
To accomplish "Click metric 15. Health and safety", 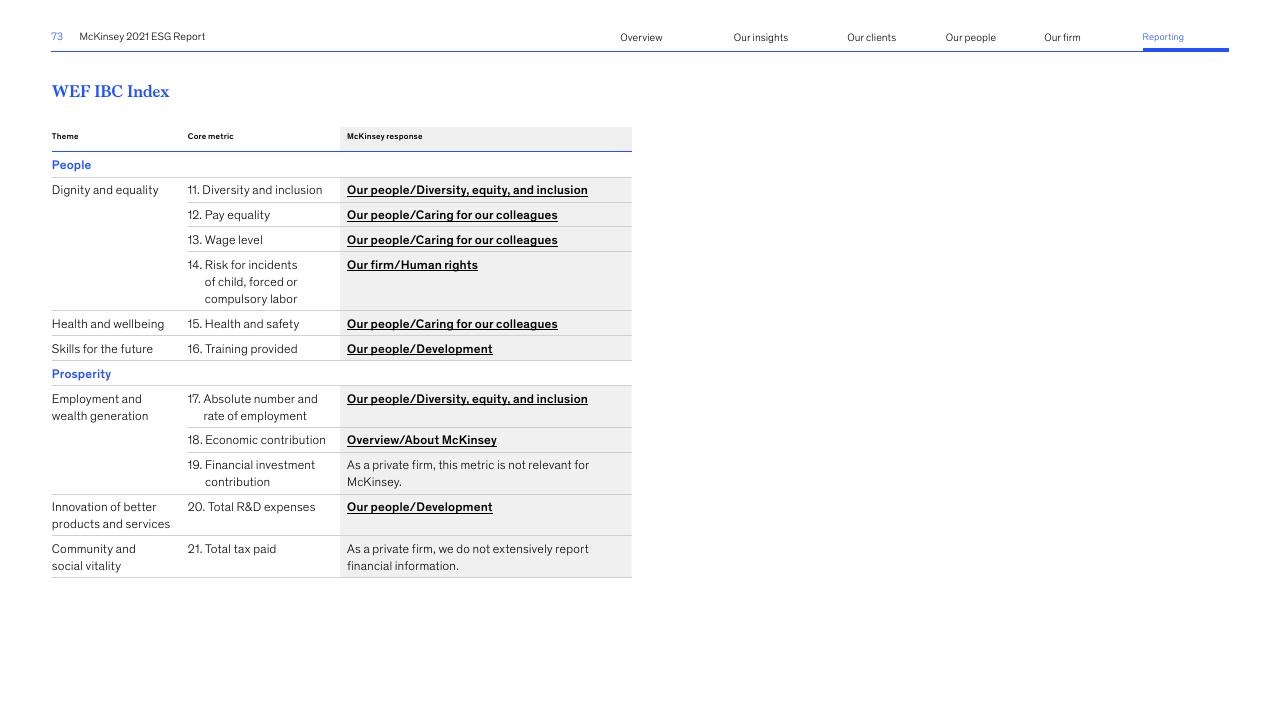I will point(243,324).
